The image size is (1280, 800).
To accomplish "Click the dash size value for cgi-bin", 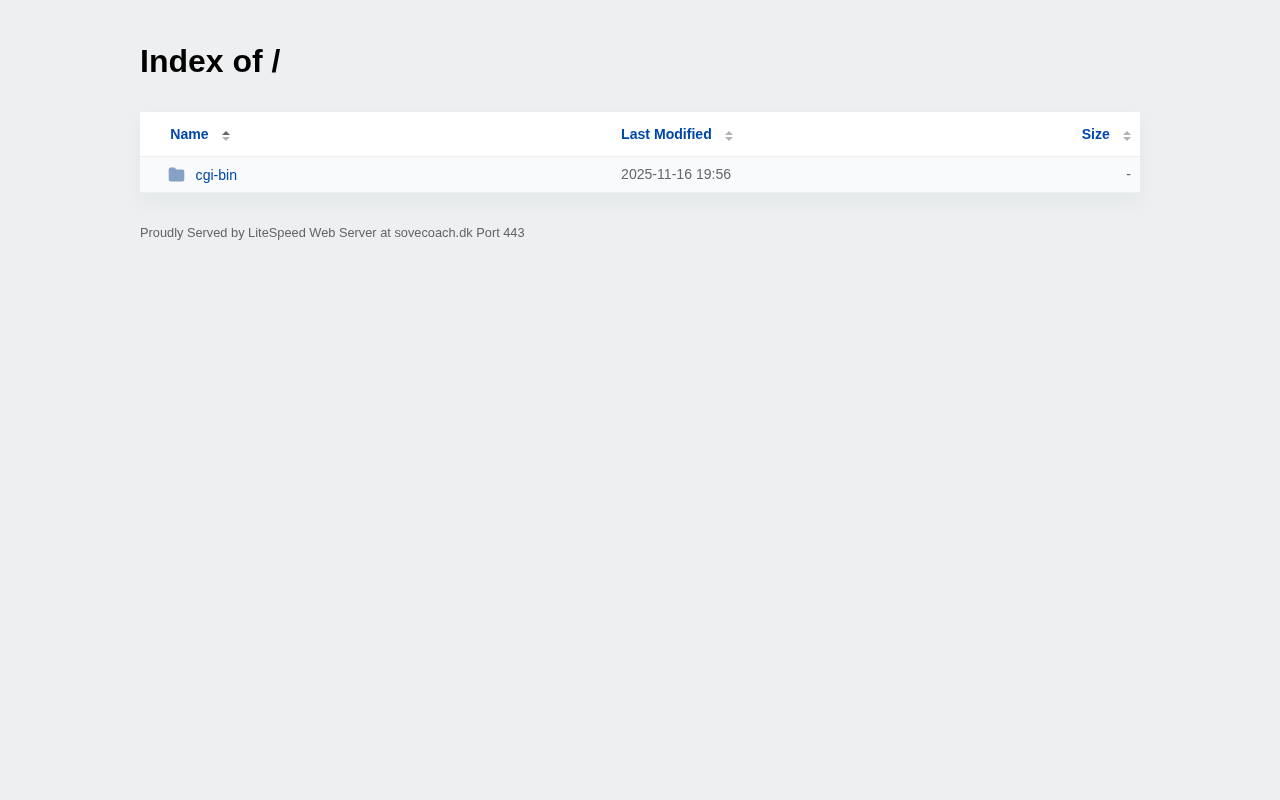I will tap(1128, 174).
